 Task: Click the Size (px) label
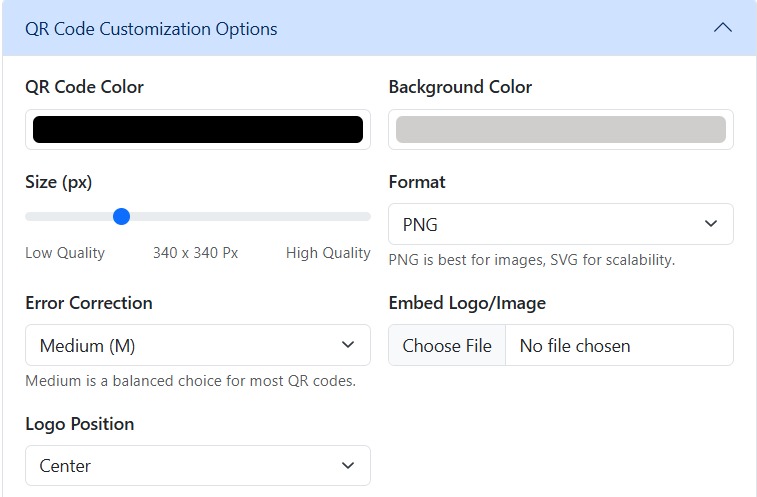click(58, 183)
